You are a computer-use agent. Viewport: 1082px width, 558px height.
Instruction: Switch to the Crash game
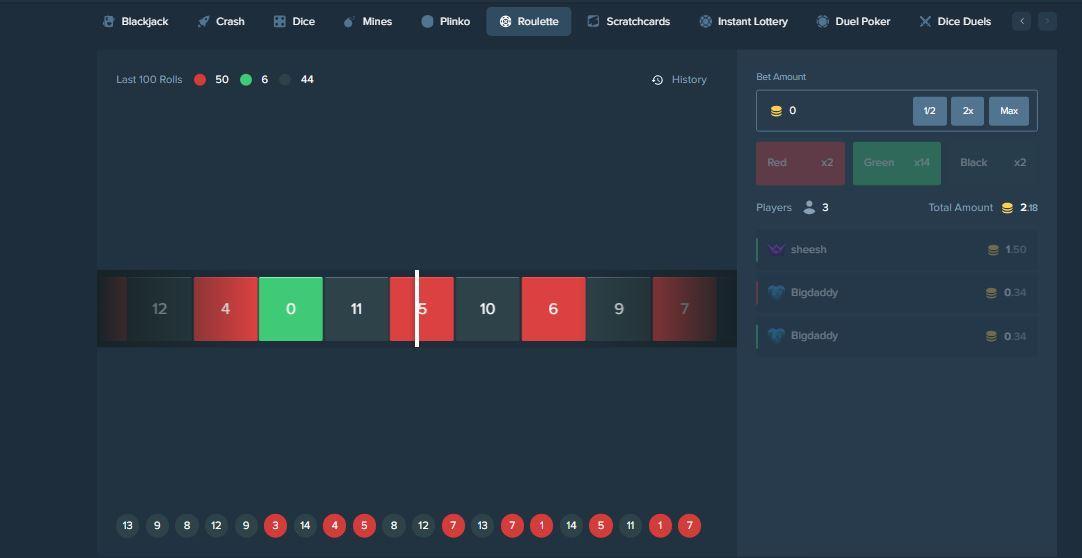coord(221,21)
